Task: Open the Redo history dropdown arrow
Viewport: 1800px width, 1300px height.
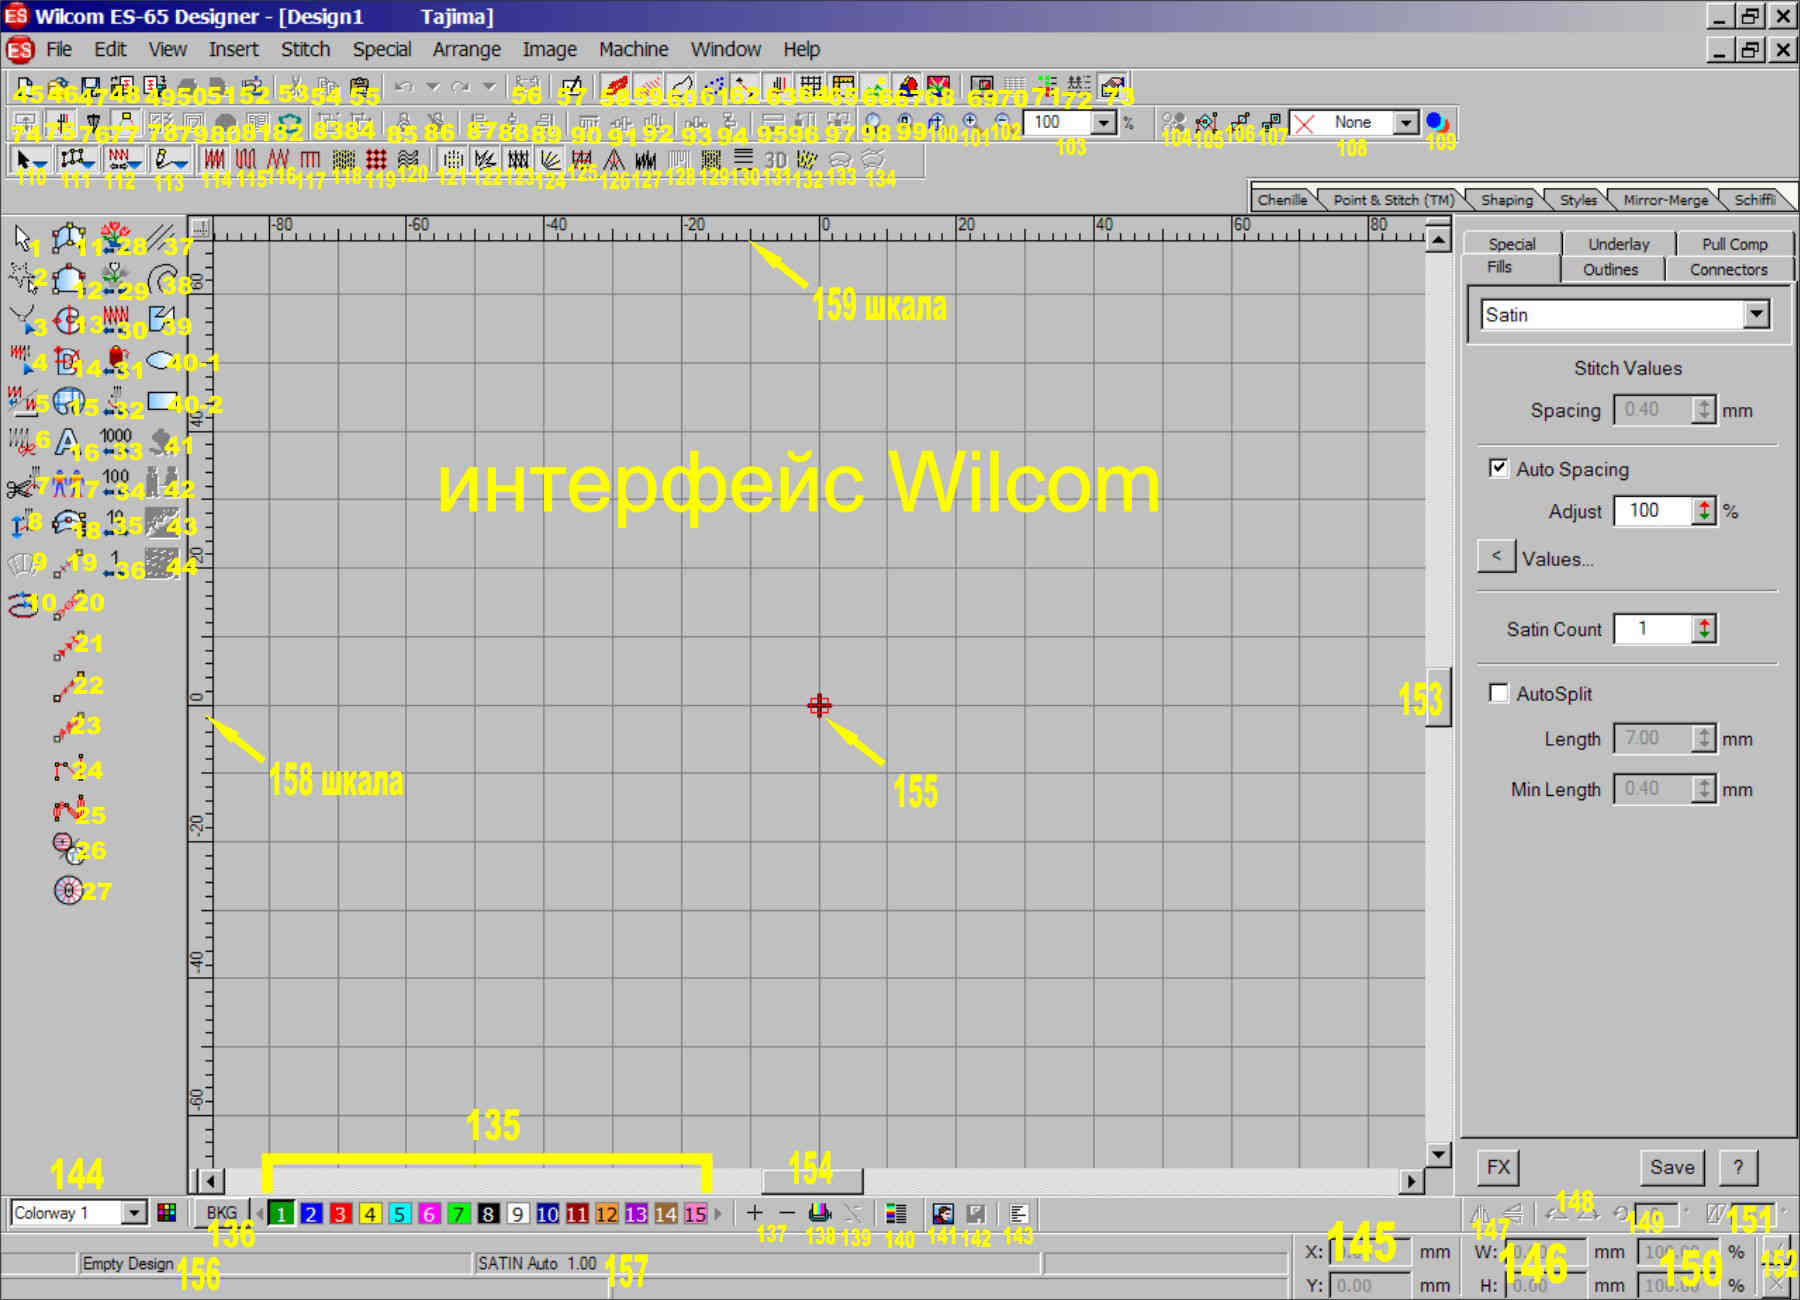Action: [489, 87]
